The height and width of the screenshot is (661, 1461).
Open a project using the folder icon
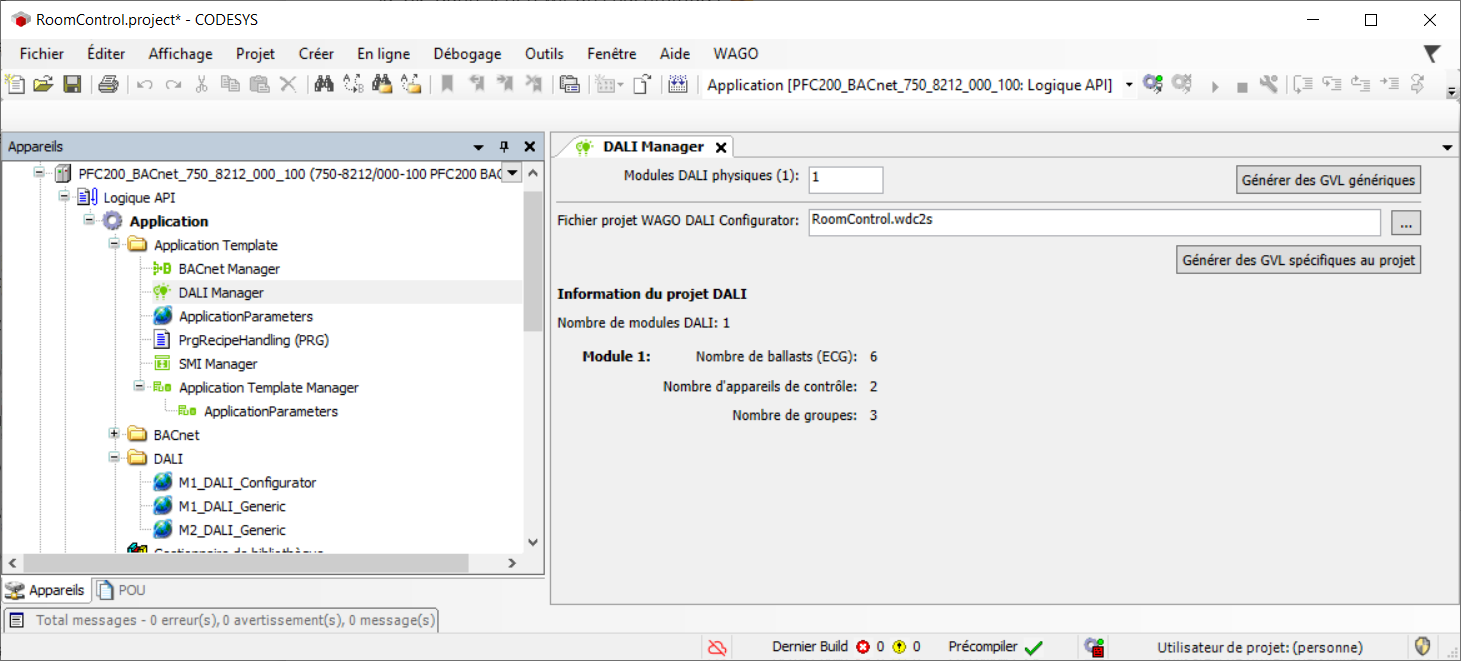43,85
